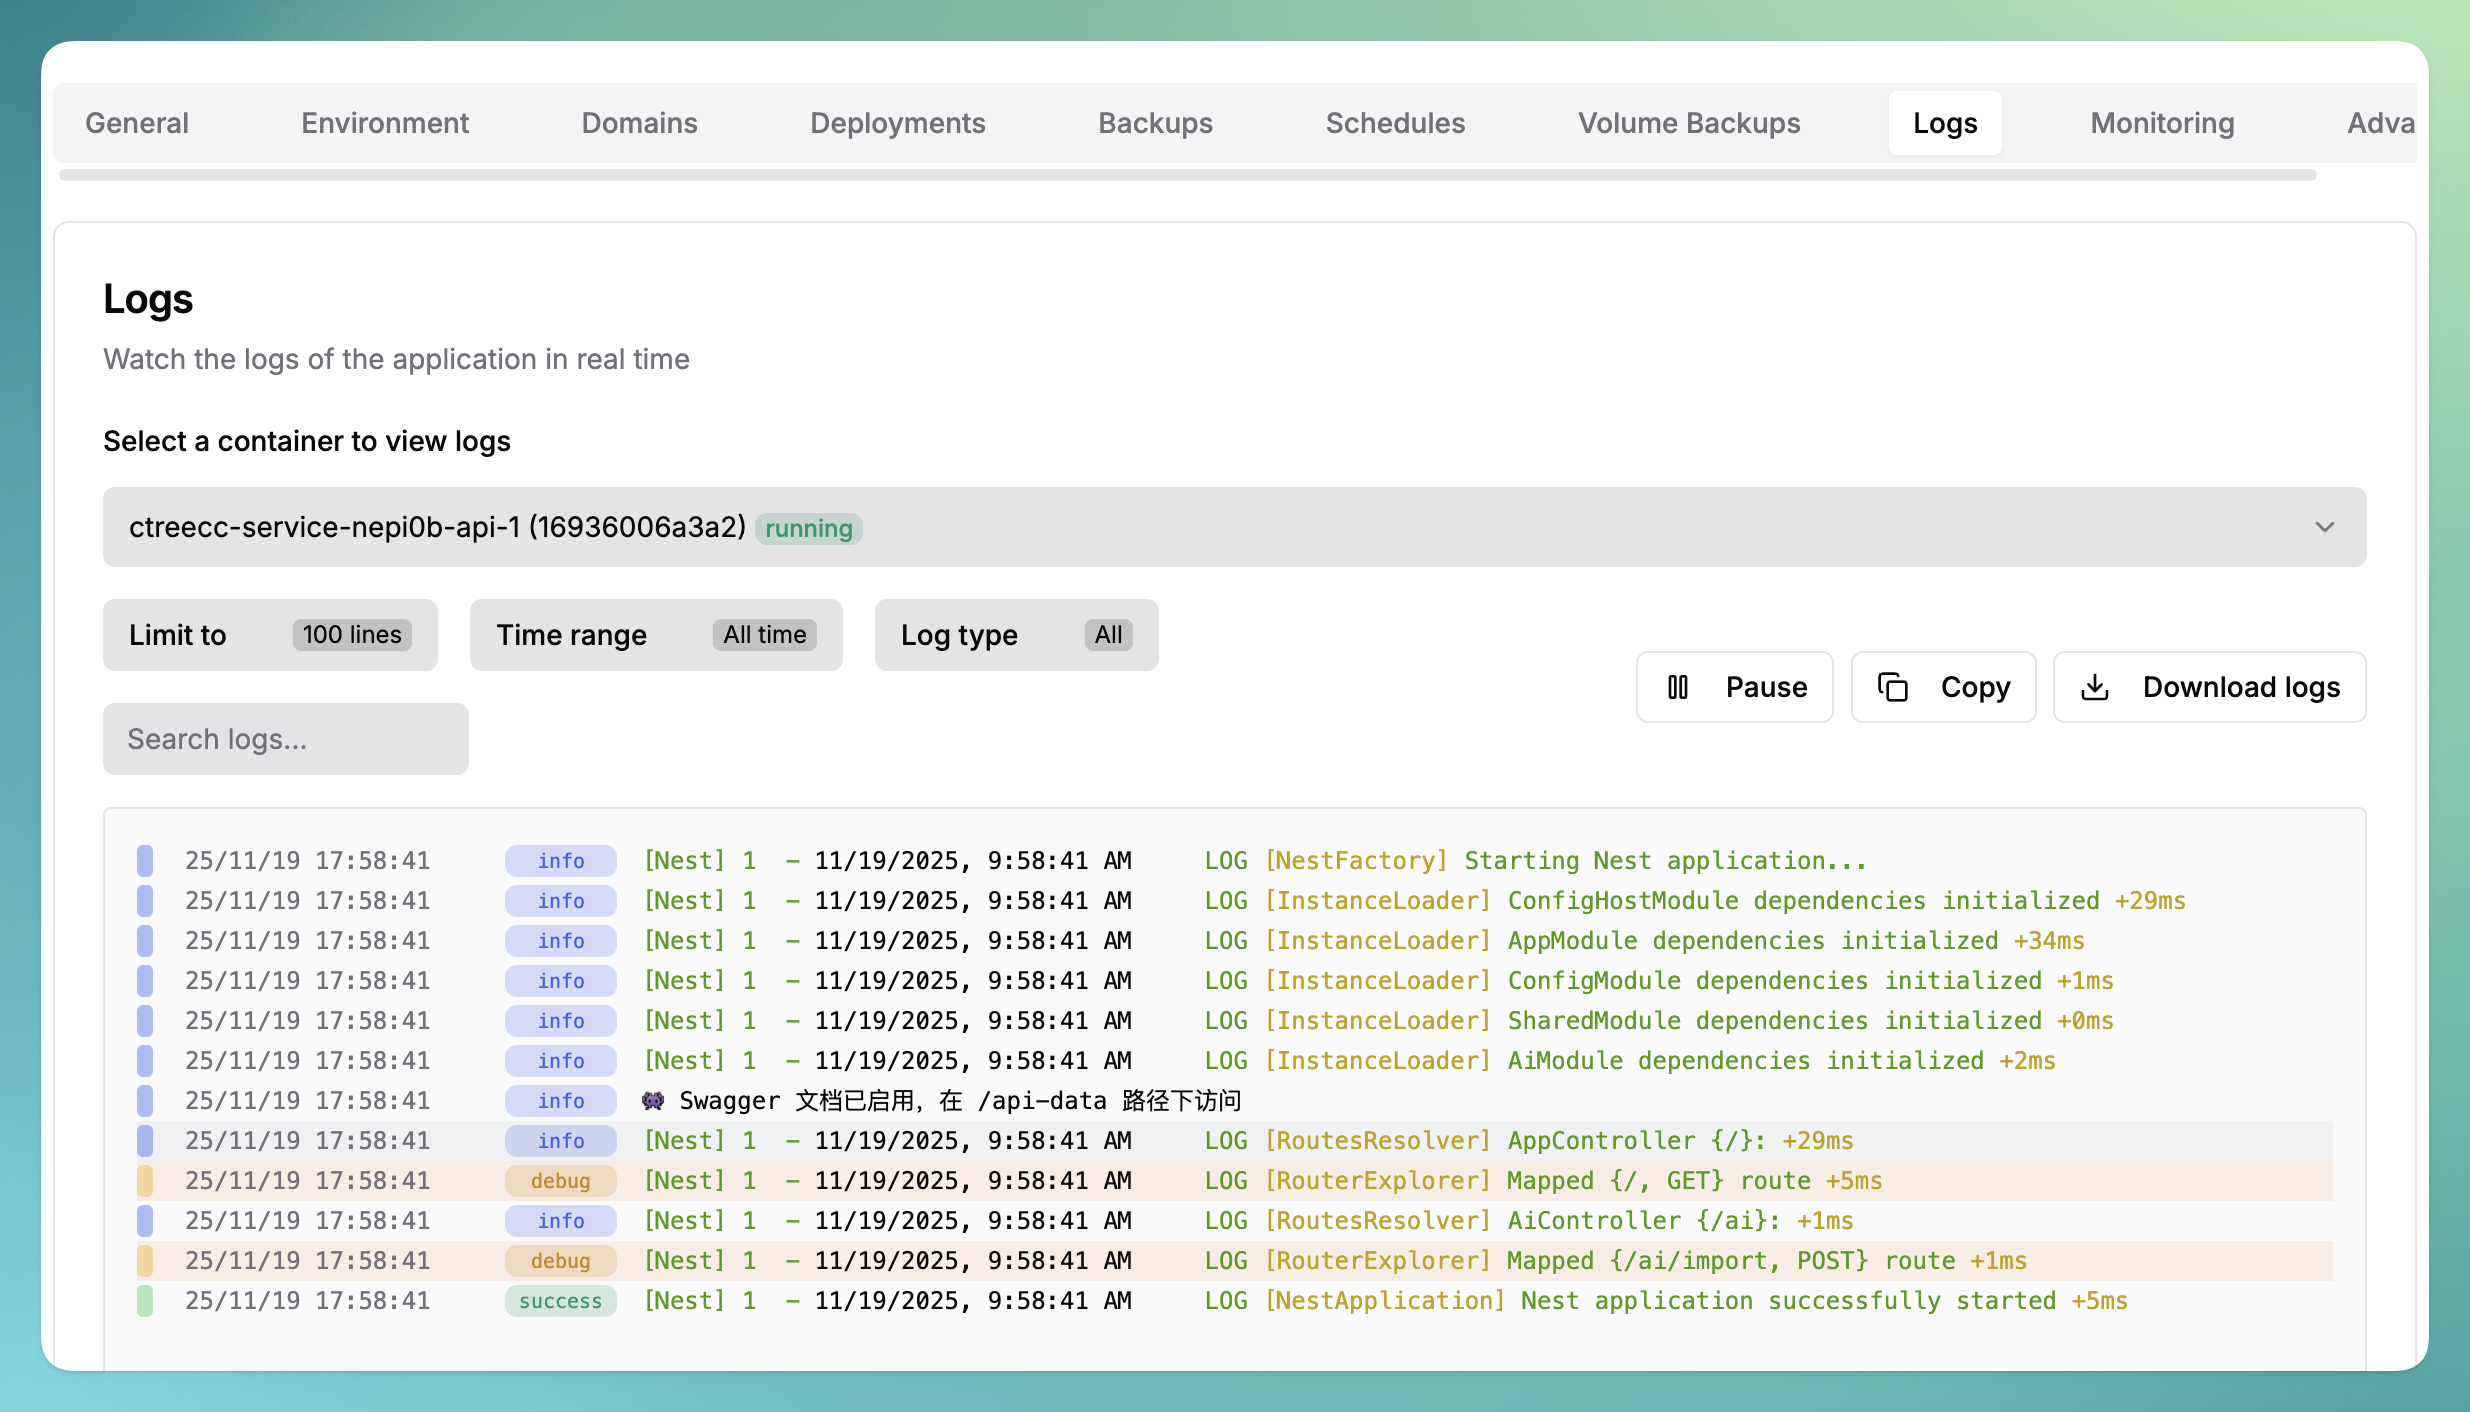Click the download arrow icon
Image resolution: width=2470 pixels, height=1412 pixels.
coord(2095,687)
